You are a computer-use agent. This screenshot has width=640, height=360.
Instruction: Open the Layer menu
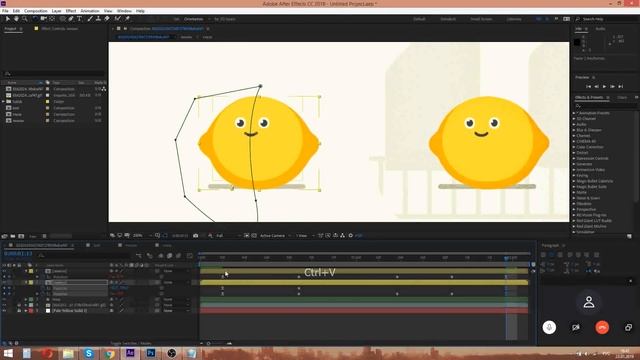tap(57, 11)
